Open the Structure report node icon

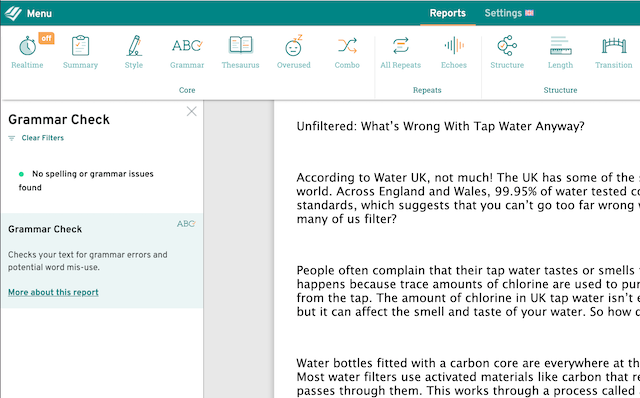point(507,45)
